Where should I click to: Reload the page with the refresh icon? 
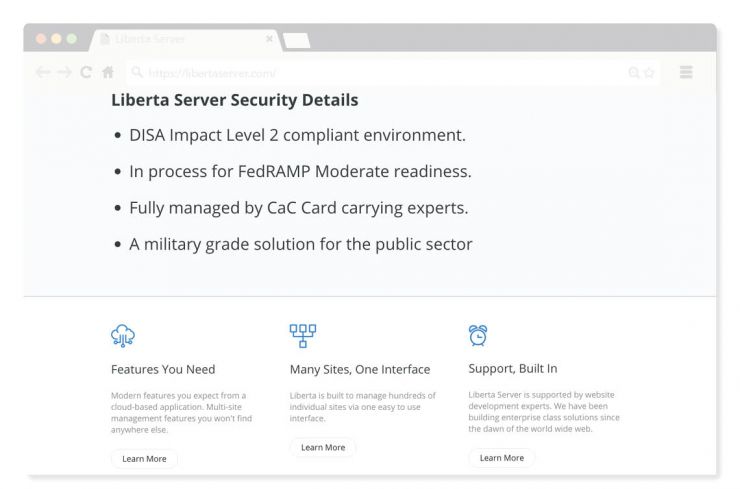pyautogui.click(x=86, y=72)
